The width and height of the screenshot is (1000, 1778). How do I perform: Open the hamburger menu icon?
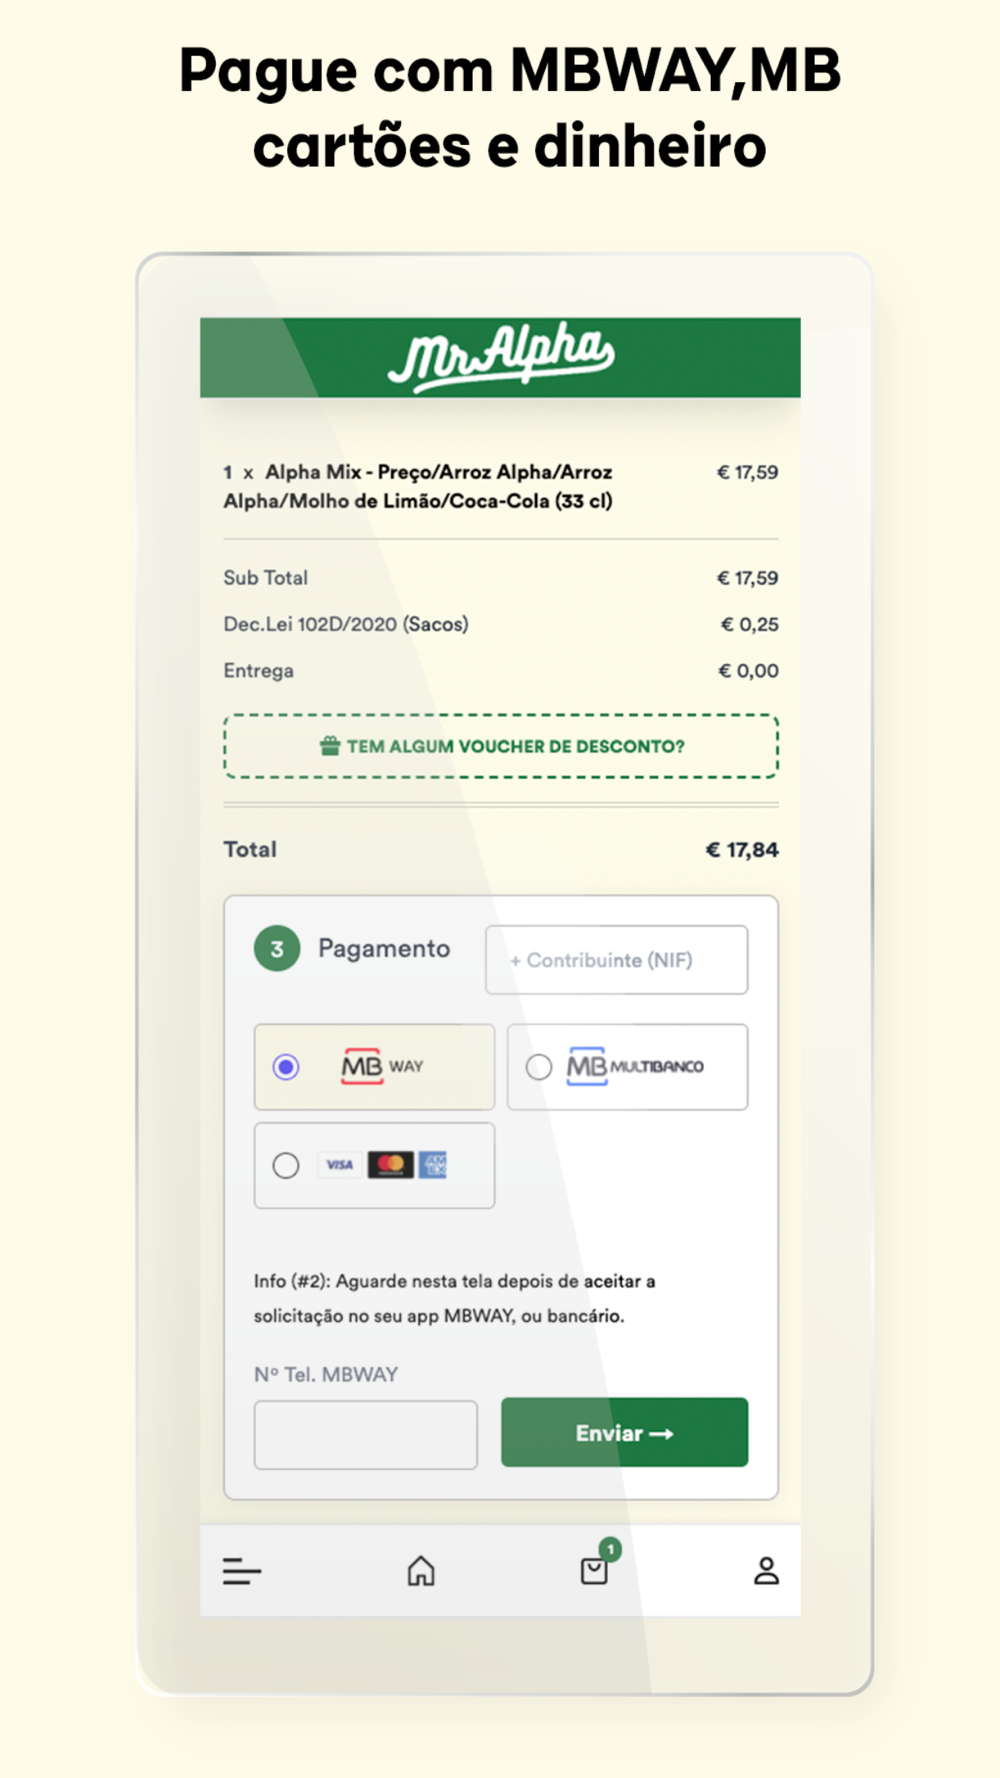tap(241, 1571)
